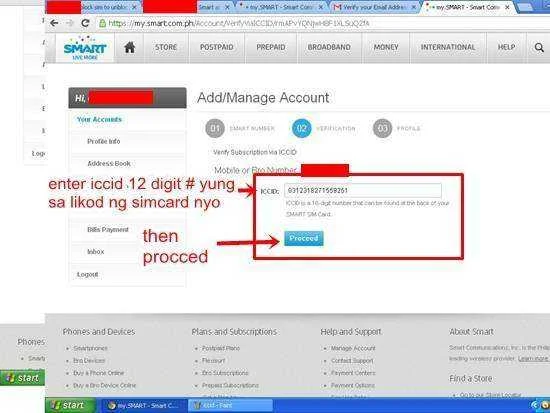Click the address bar URL
The width and height of the screenshot is (550, 413).
239,24
